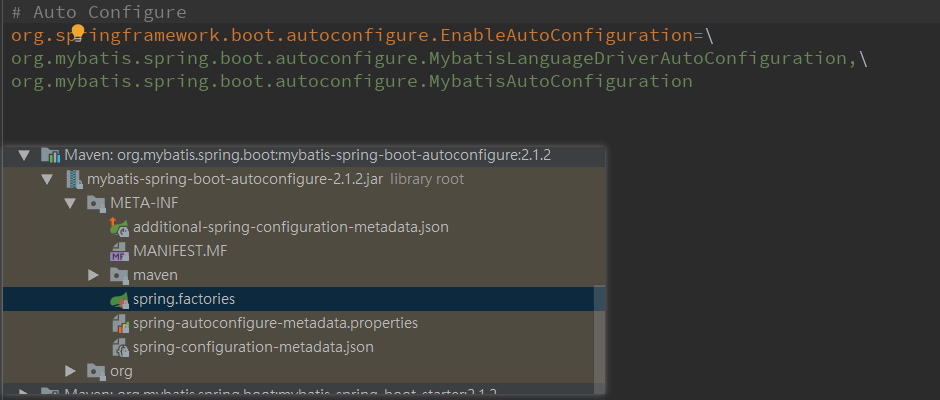Image resolution: width=940 pixels, height=400 pixels.
Task: Click the org folder icon
Action: pos(97,371)
